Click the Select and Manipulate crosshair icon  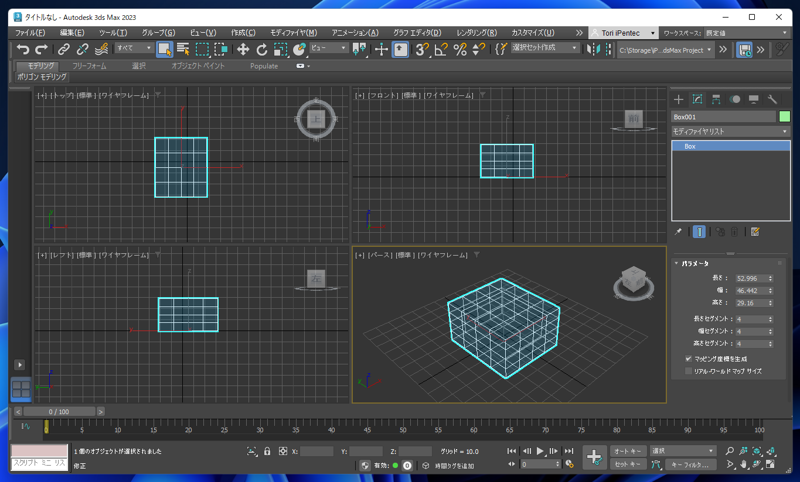point(381,49)
